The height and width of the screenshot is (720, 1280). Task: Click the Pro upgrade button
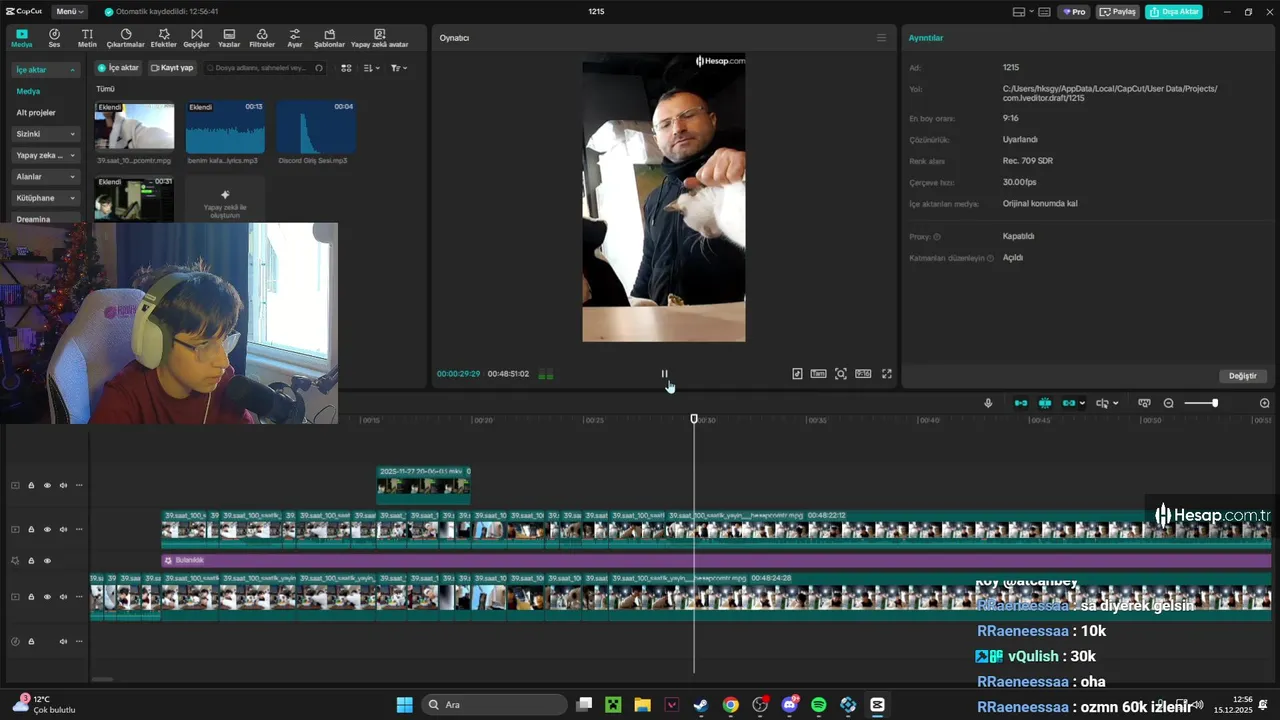[1075, 12]
